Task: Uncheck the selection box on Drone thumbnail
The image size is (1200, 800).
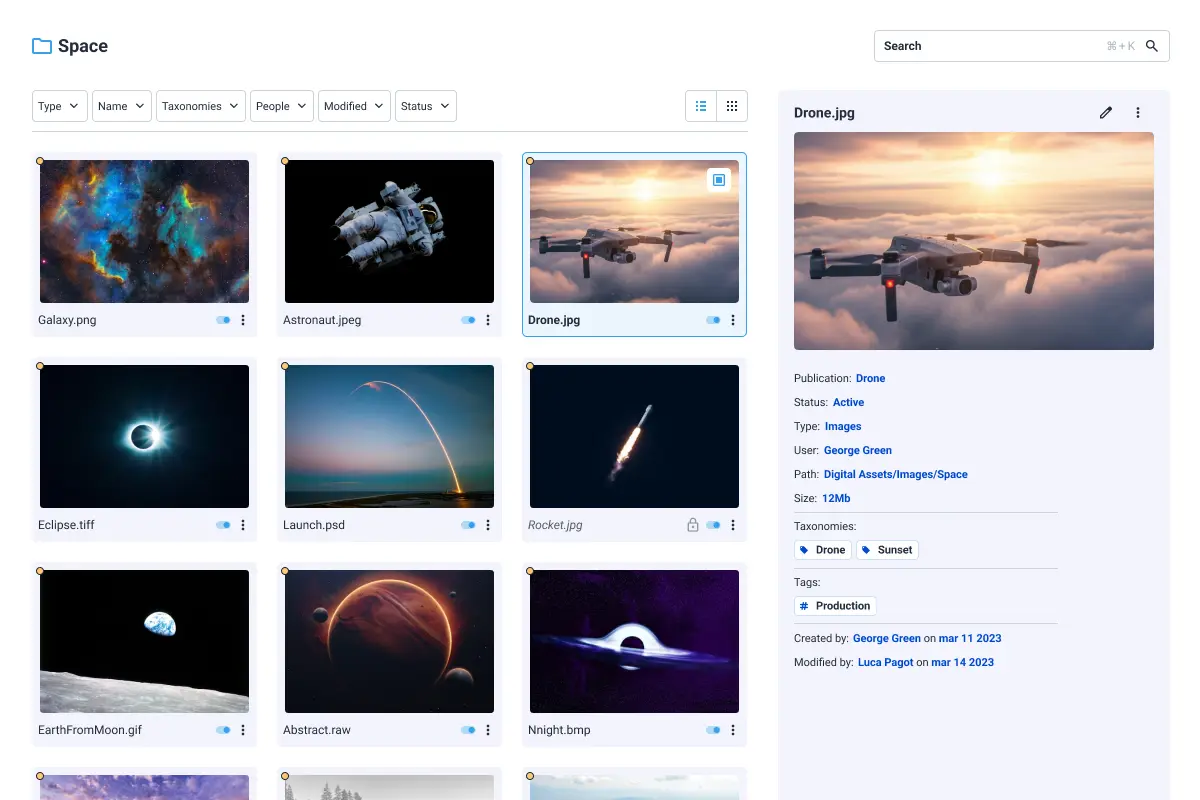Action: [718, 180]
